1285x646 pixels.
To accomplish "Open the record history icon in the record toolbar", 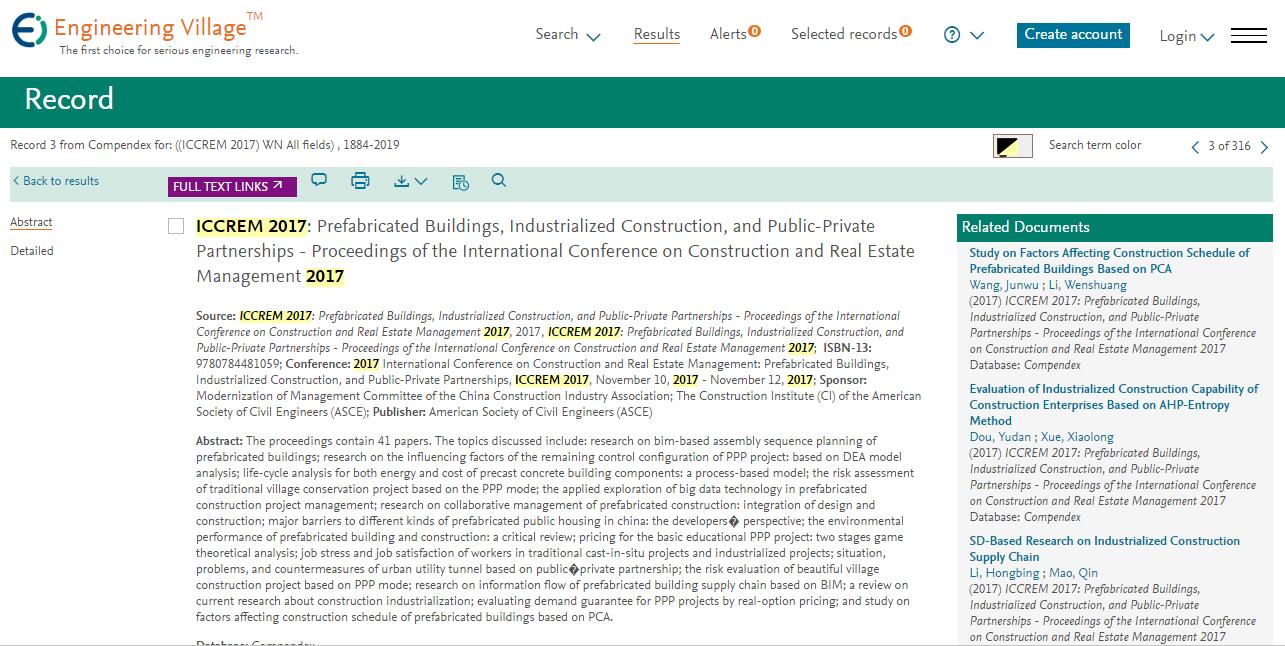I will [x=460, y=181].
